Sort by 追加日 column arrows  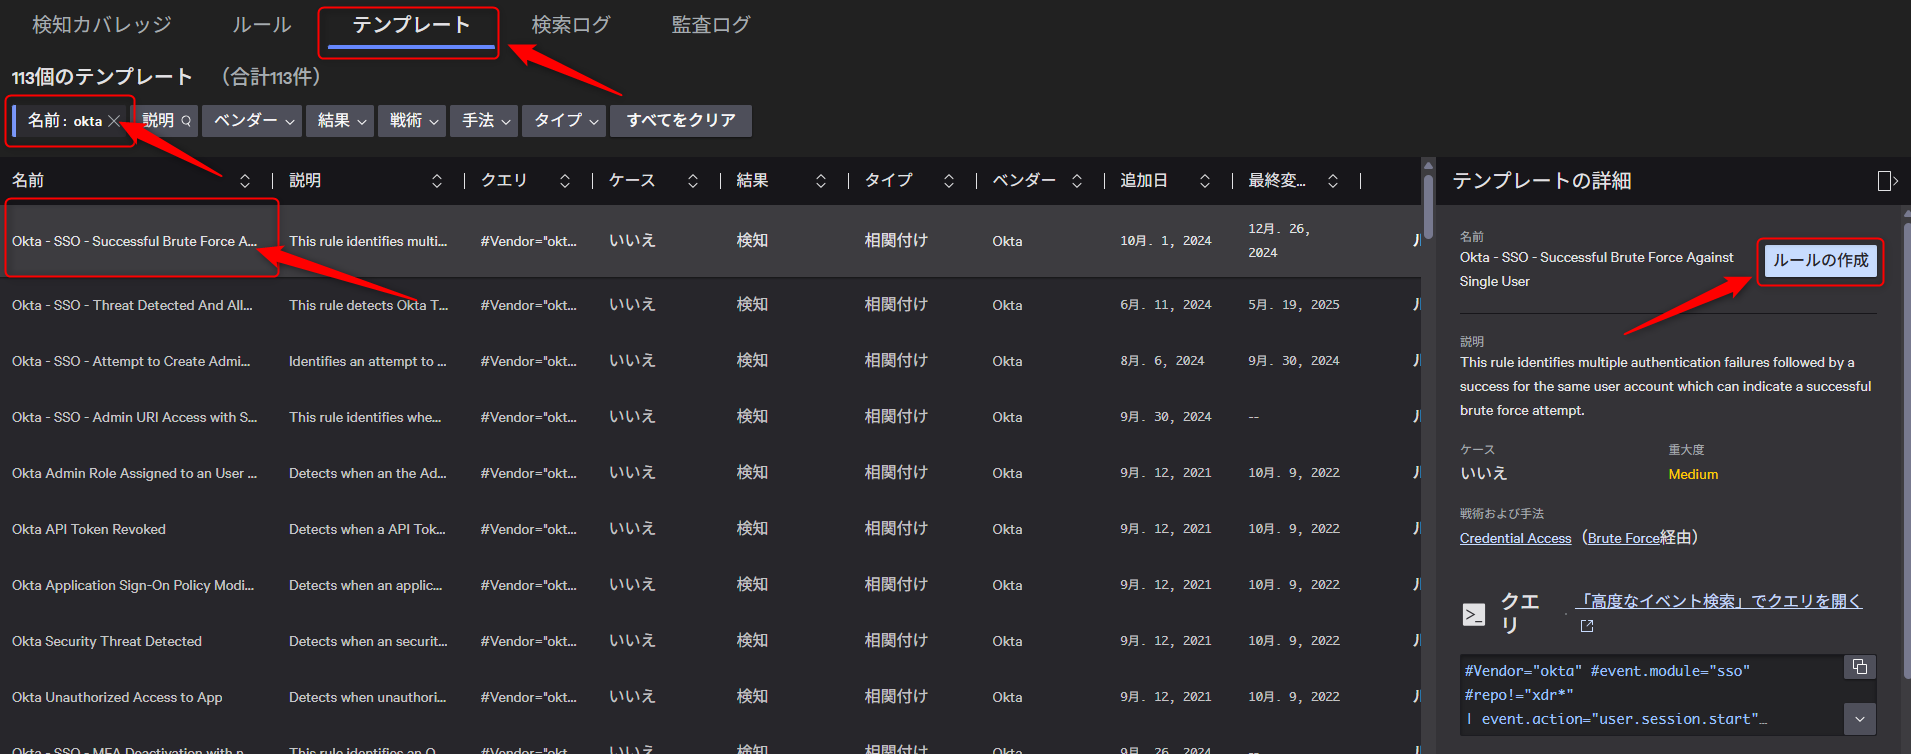(1204, 181)
